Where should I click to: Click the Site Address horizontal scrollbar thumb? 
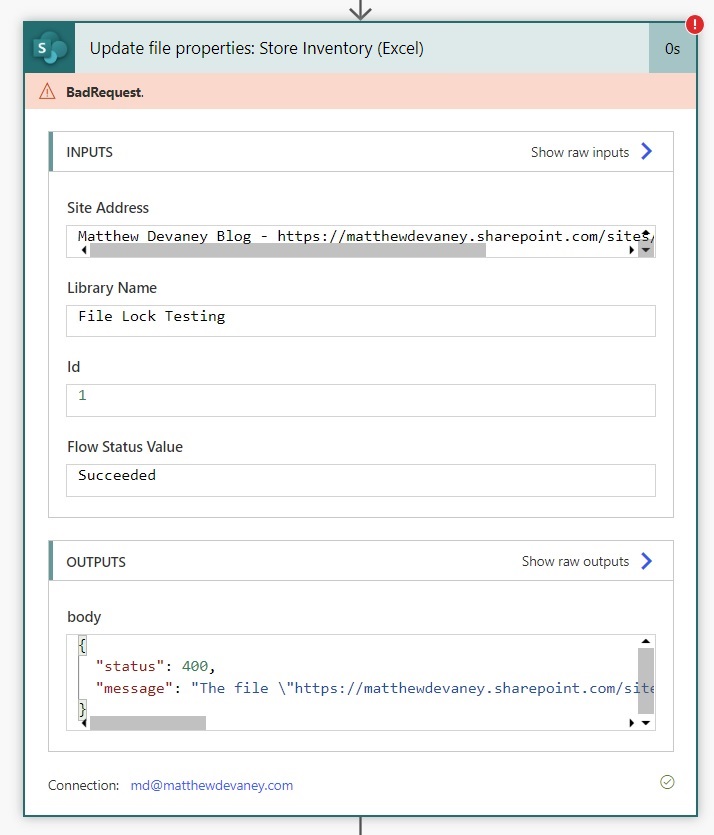[x=288, y=251]
